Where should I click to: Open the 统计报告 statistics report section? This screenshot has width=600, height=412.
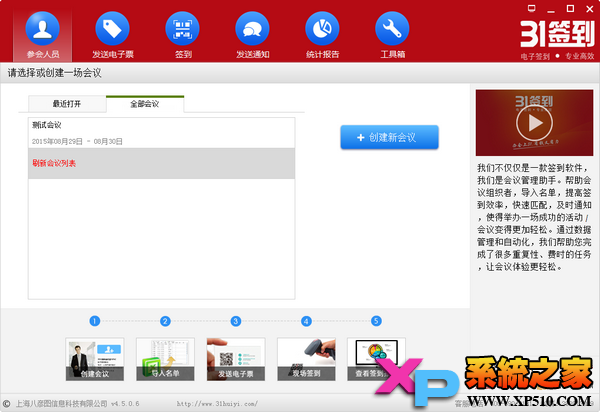[x=323, y=35]
